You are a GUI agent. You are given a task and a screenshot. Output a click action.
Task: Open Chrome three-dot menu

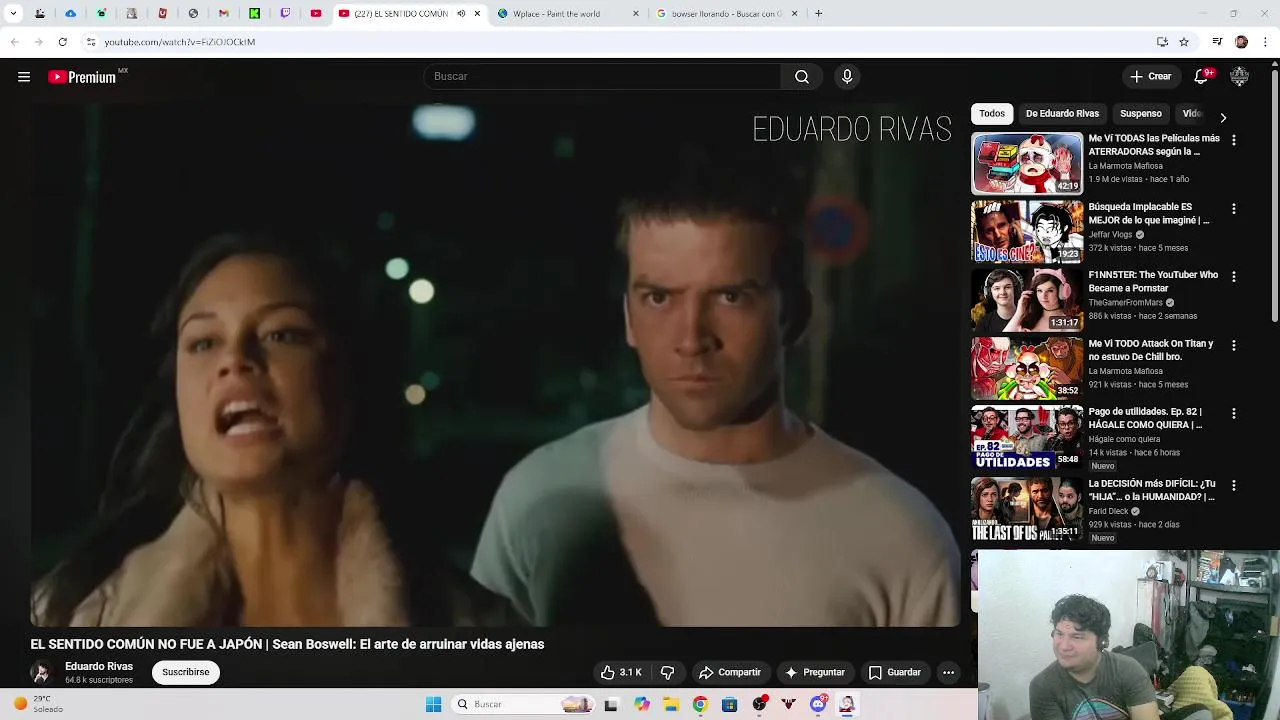pyautogui.click(x=1266, y=42)
